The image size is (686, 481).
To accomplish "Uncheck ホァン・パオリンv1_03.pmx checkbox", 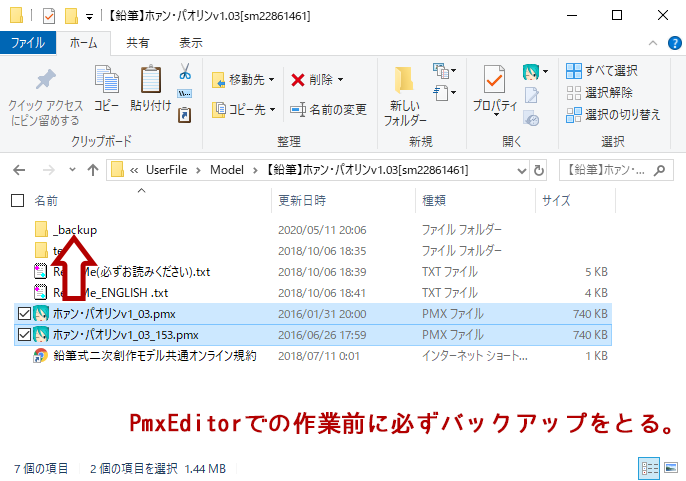I will pos(24,314).
